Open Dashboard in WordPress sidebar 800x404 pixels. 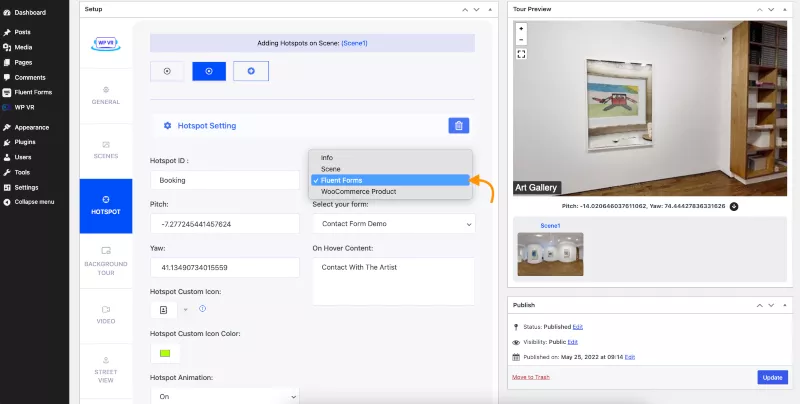[x=24, y=12]
